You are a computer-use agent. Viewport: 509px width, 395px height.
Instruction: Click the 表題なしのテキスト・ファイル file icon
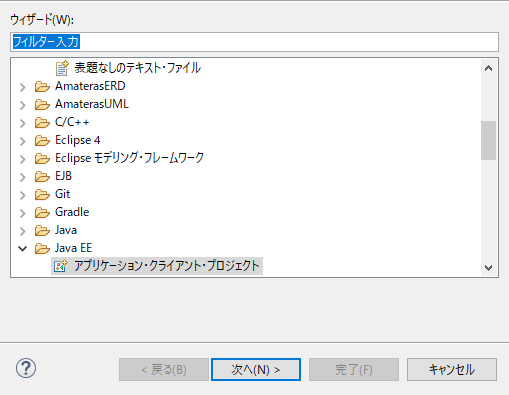tap(62, 68)
